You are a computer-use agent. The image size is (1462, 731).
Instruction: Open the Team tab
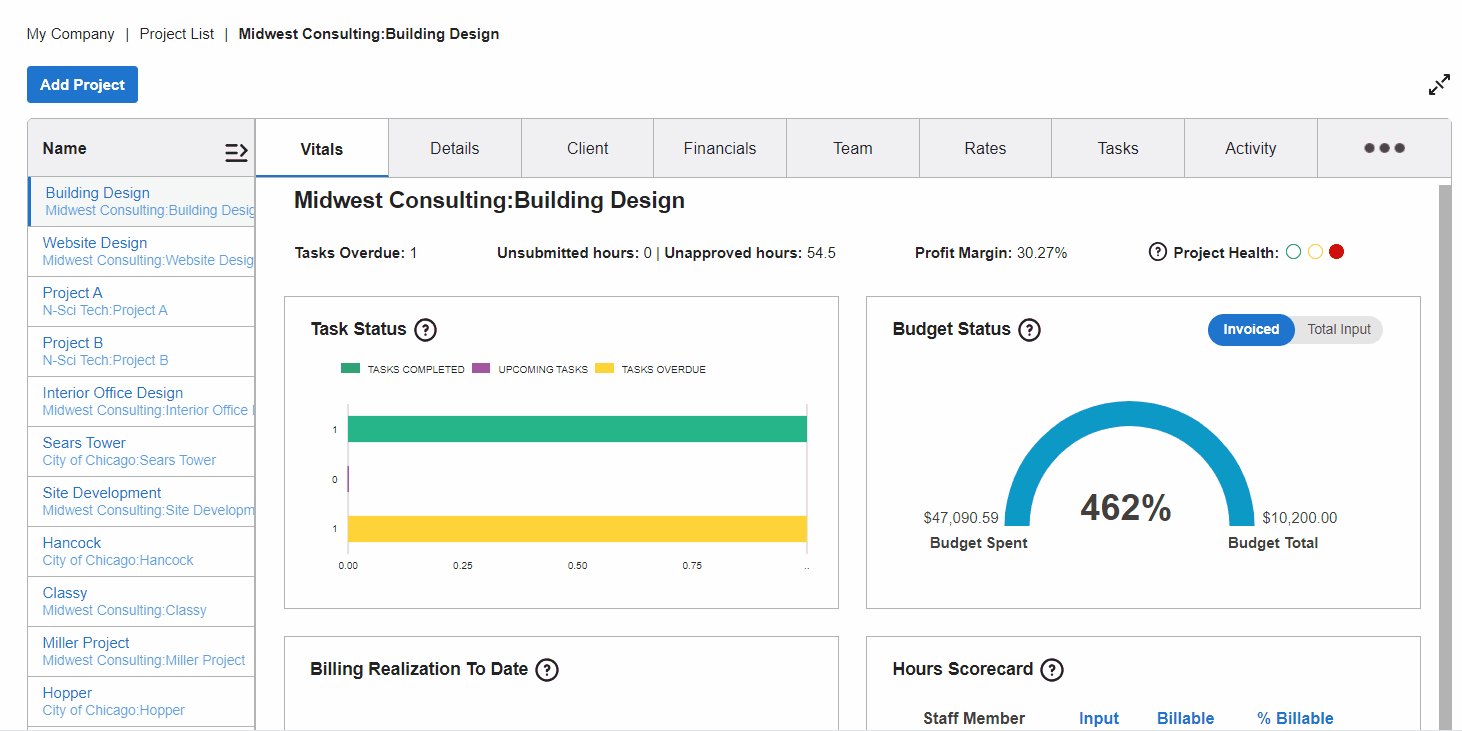coord(853,148)
